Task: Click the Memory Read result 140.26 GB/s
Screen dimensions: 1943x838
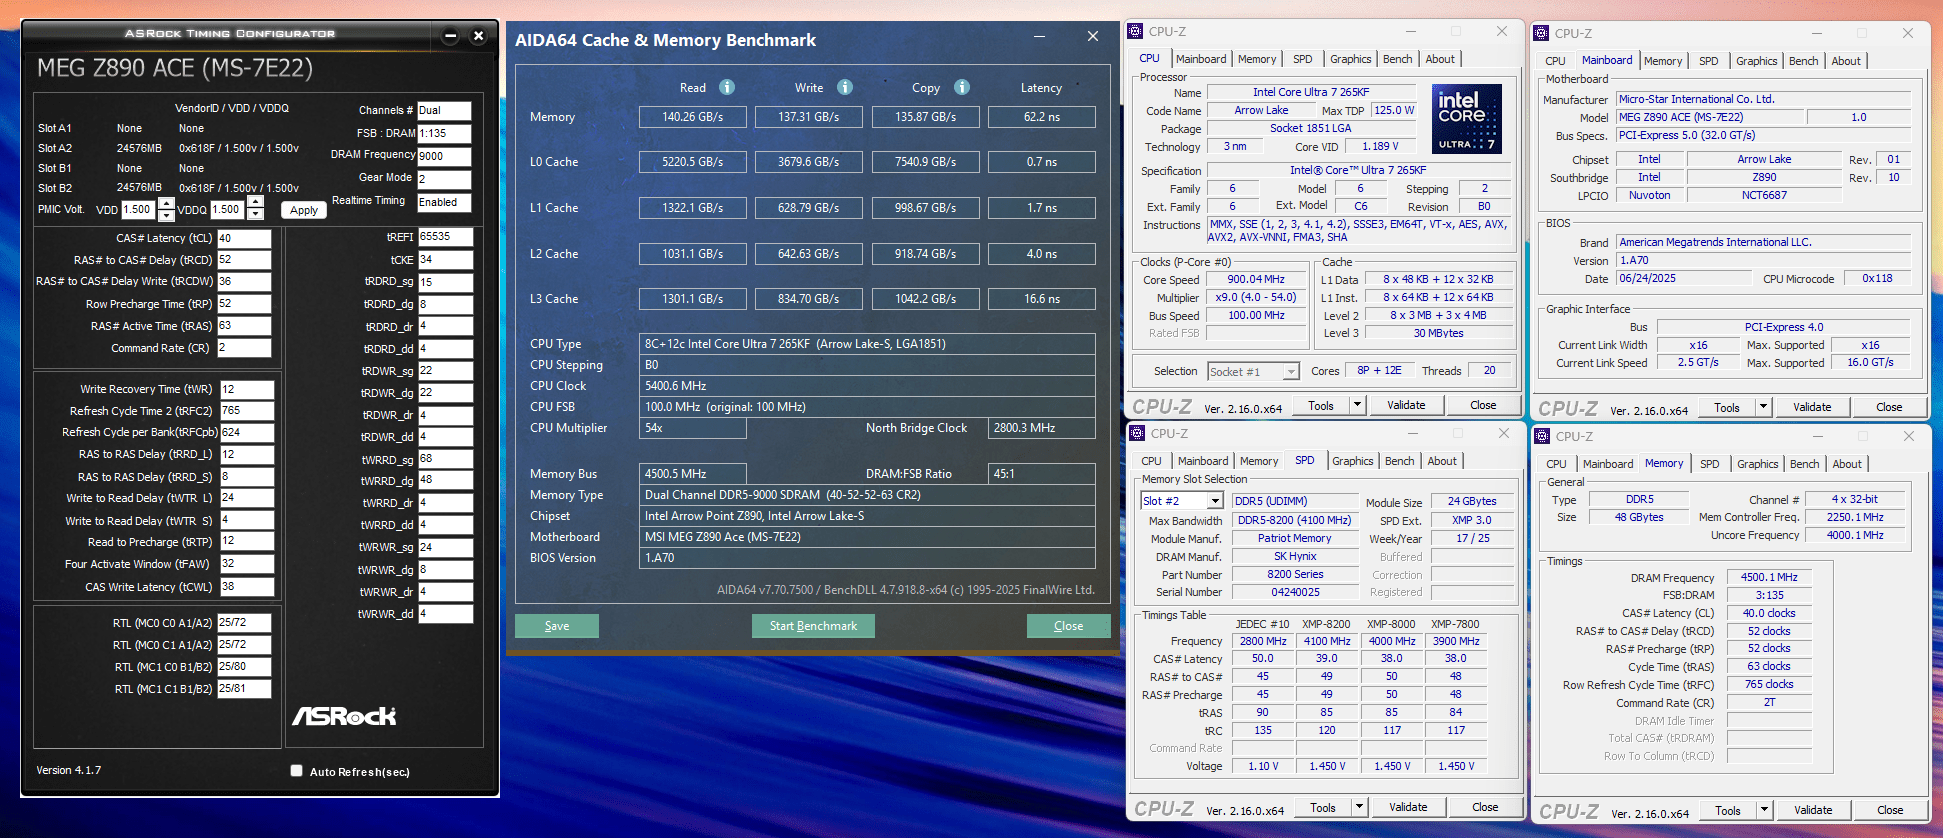Action: [692, 117]
